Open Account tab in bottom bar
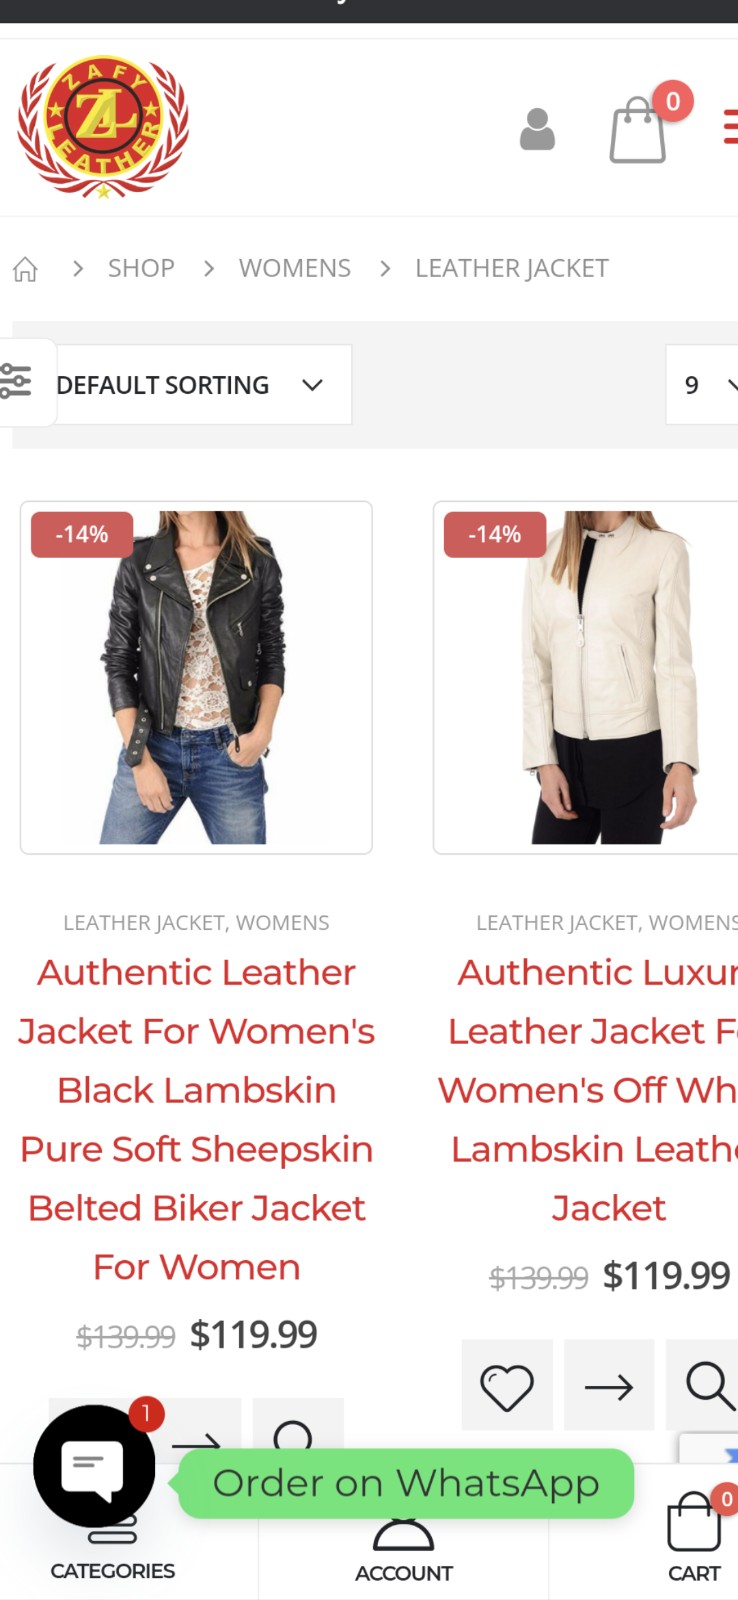 [x=404, y=1550]
